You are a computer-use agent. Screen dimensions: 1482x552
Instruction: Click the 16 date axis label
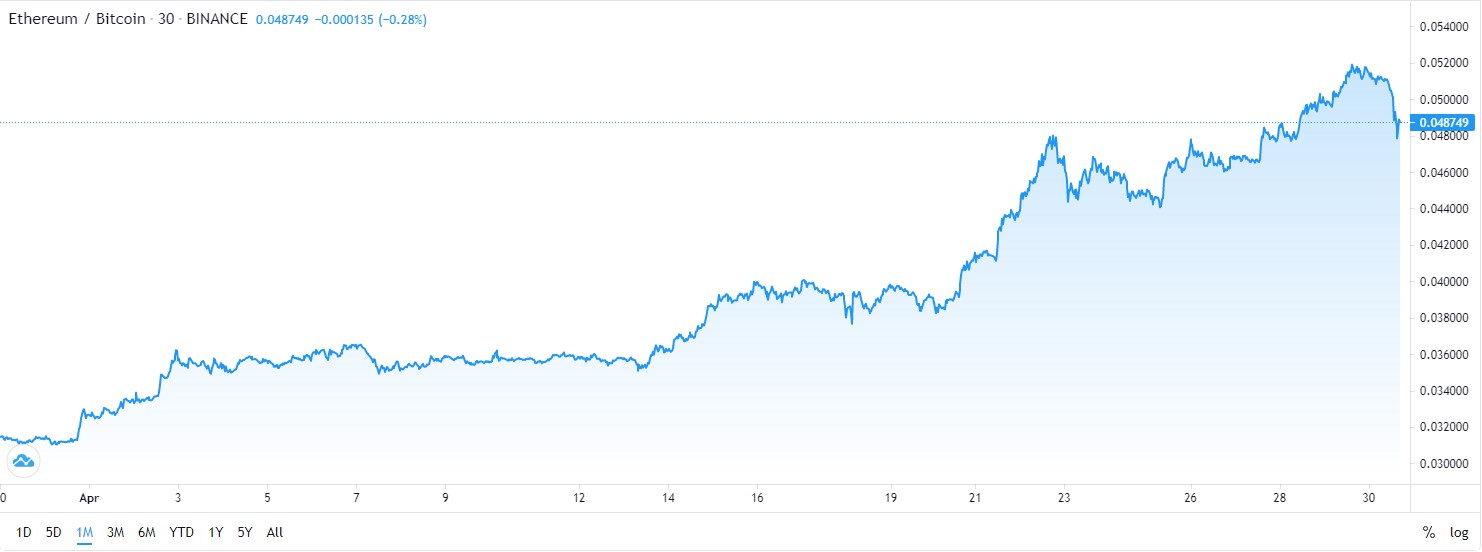(x=757, y=496)
